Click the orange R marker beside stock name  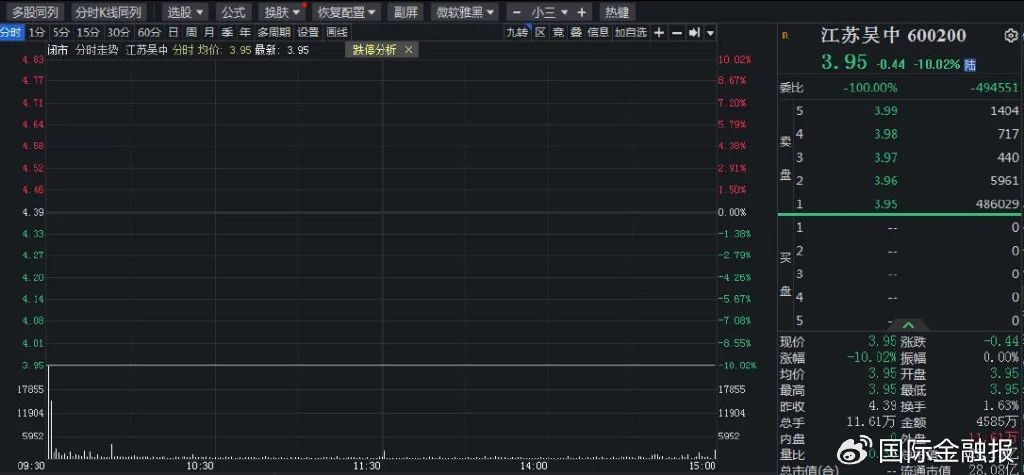[785, 36]
